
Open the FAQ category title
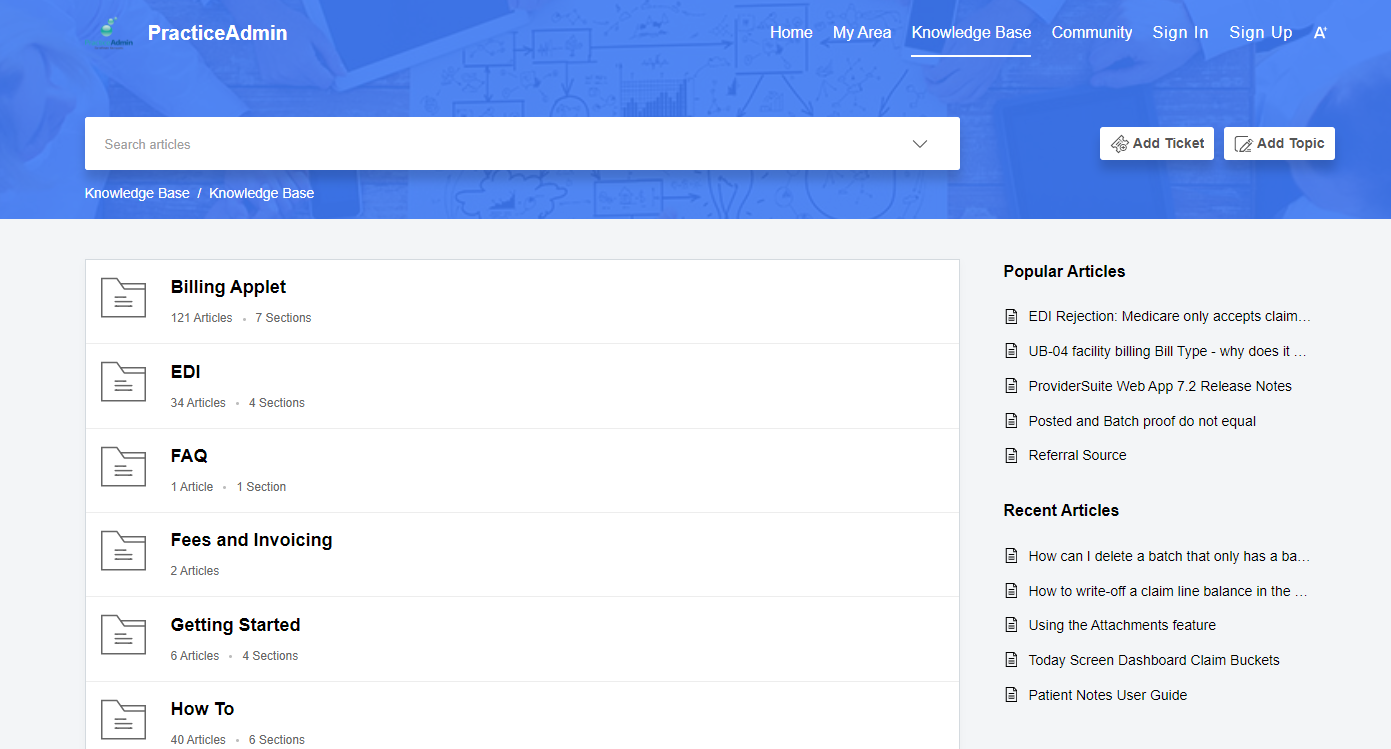tap(189, 456)
